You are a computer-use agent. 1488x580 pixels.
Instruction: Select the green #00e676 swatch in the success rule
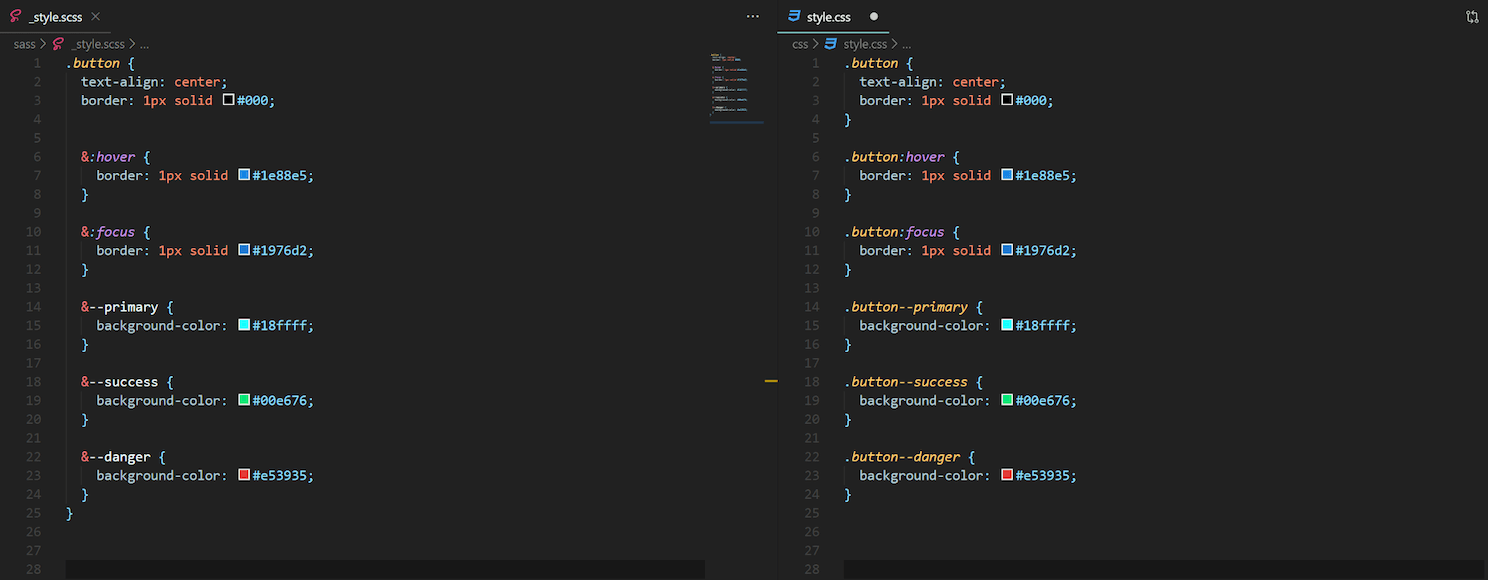click(243, 400)
